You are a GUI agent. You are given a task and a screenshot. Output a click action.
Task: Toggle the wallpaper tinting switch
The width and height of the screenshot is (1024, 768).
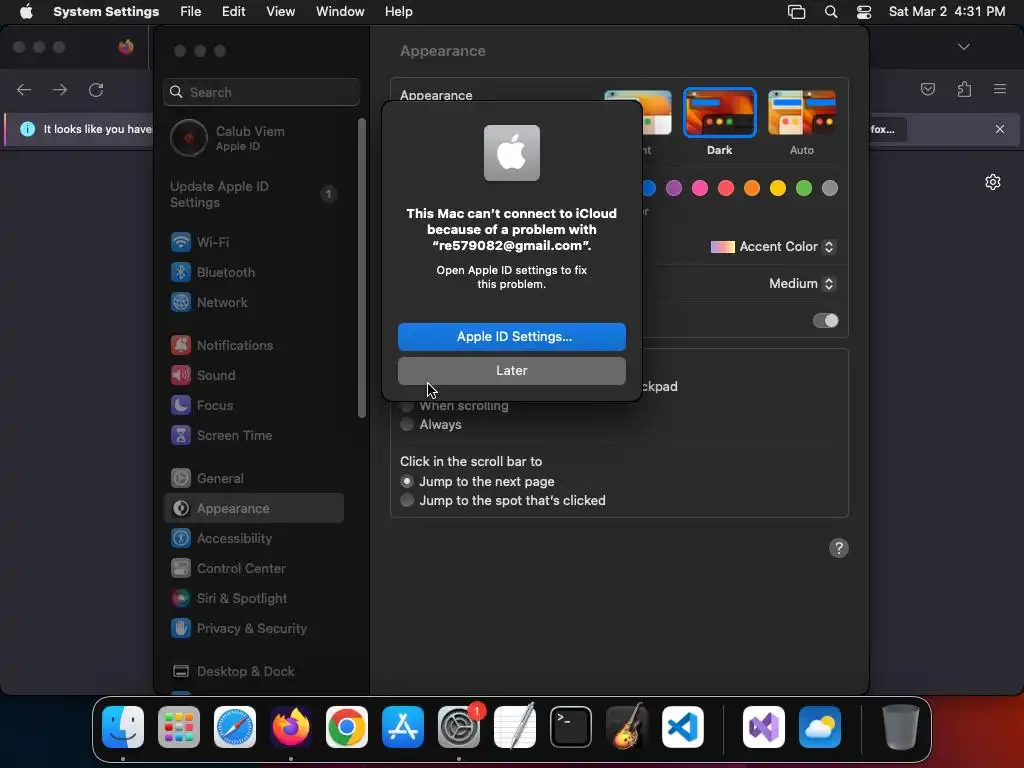coord(825,321)
